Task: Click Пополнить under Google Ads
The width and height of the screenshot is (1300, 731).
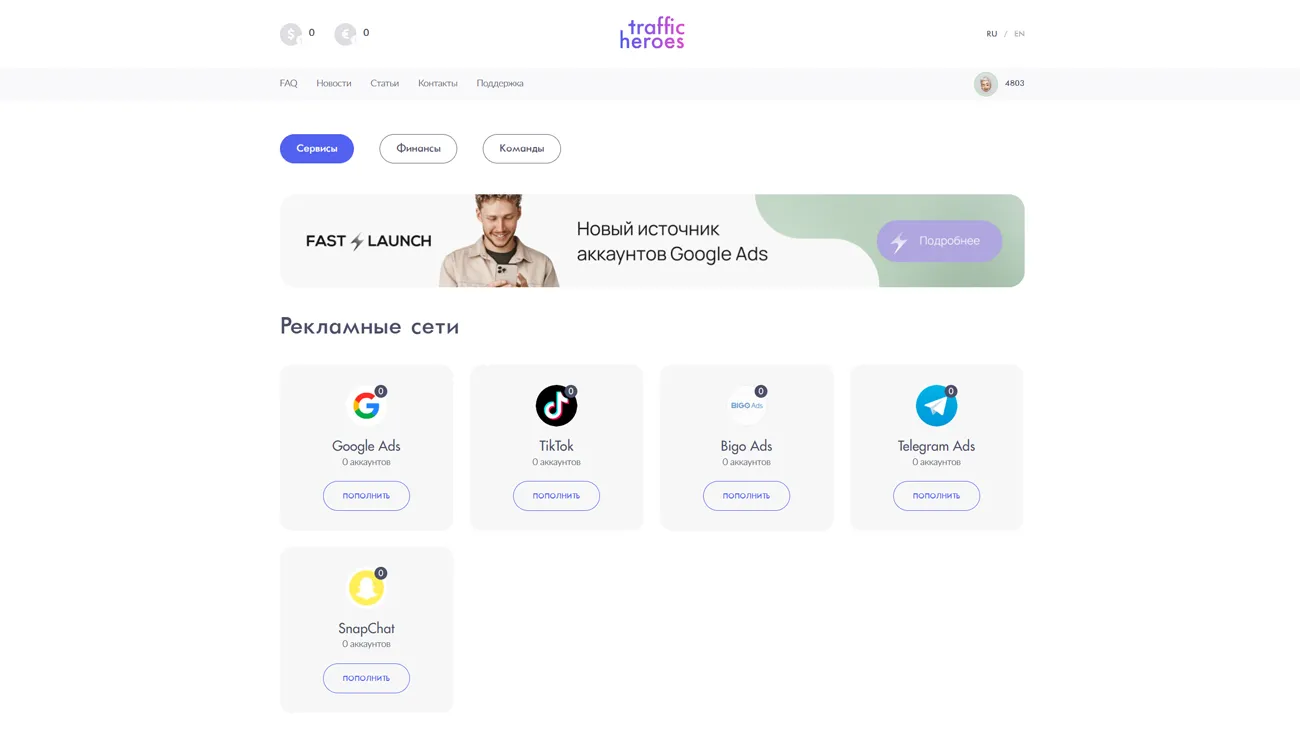Action: (366, 496)
